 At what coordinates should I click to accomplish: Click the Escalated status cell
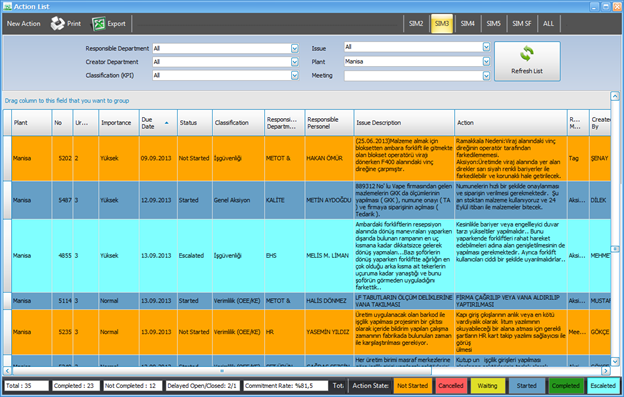[195, 255]
